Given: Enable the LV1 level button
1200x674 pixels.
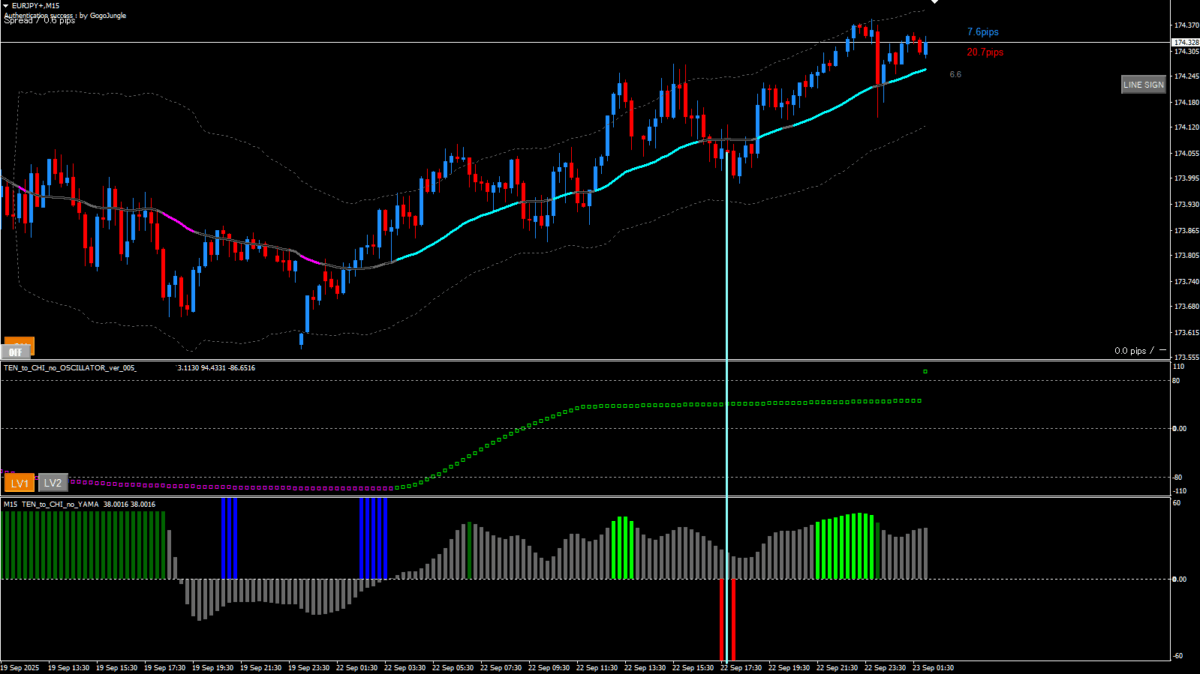Looking at the screenshot, I should [20, 483].
